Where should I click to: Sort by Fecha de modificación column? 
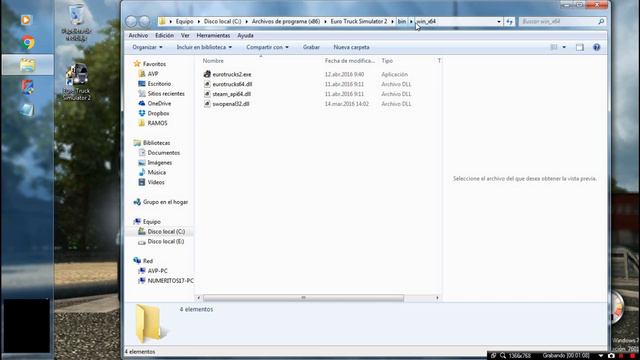click(x=350, y=61)
